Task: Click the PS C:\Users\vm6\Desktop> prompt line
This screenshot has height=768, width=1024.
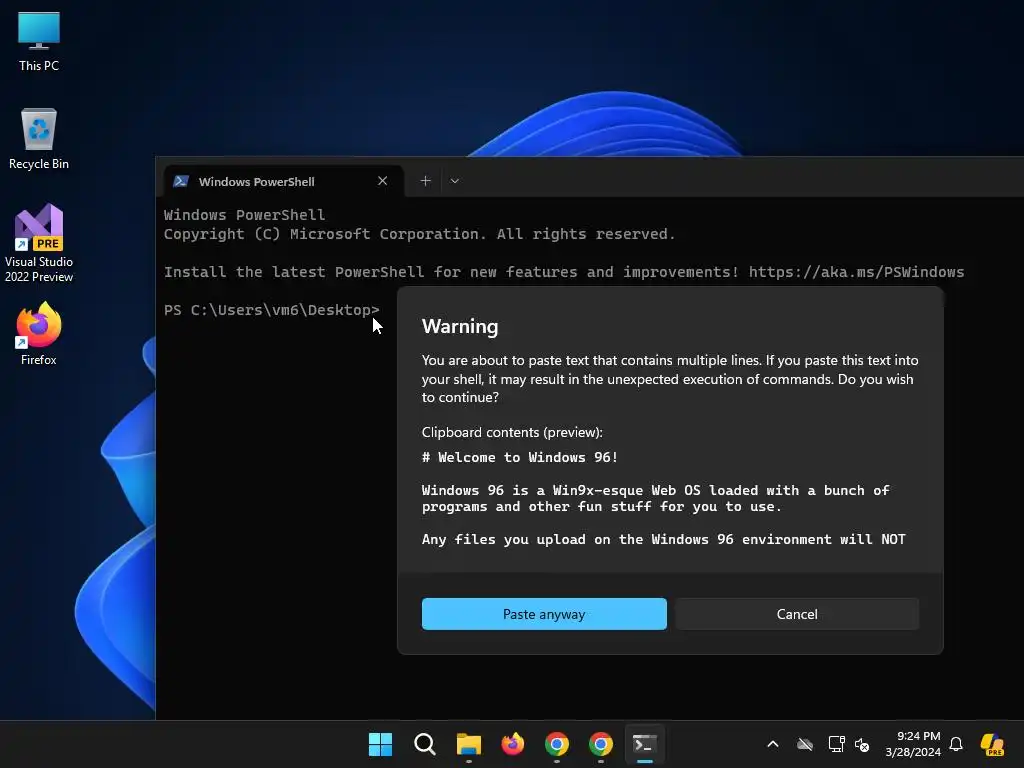Action: coord(272,310)
